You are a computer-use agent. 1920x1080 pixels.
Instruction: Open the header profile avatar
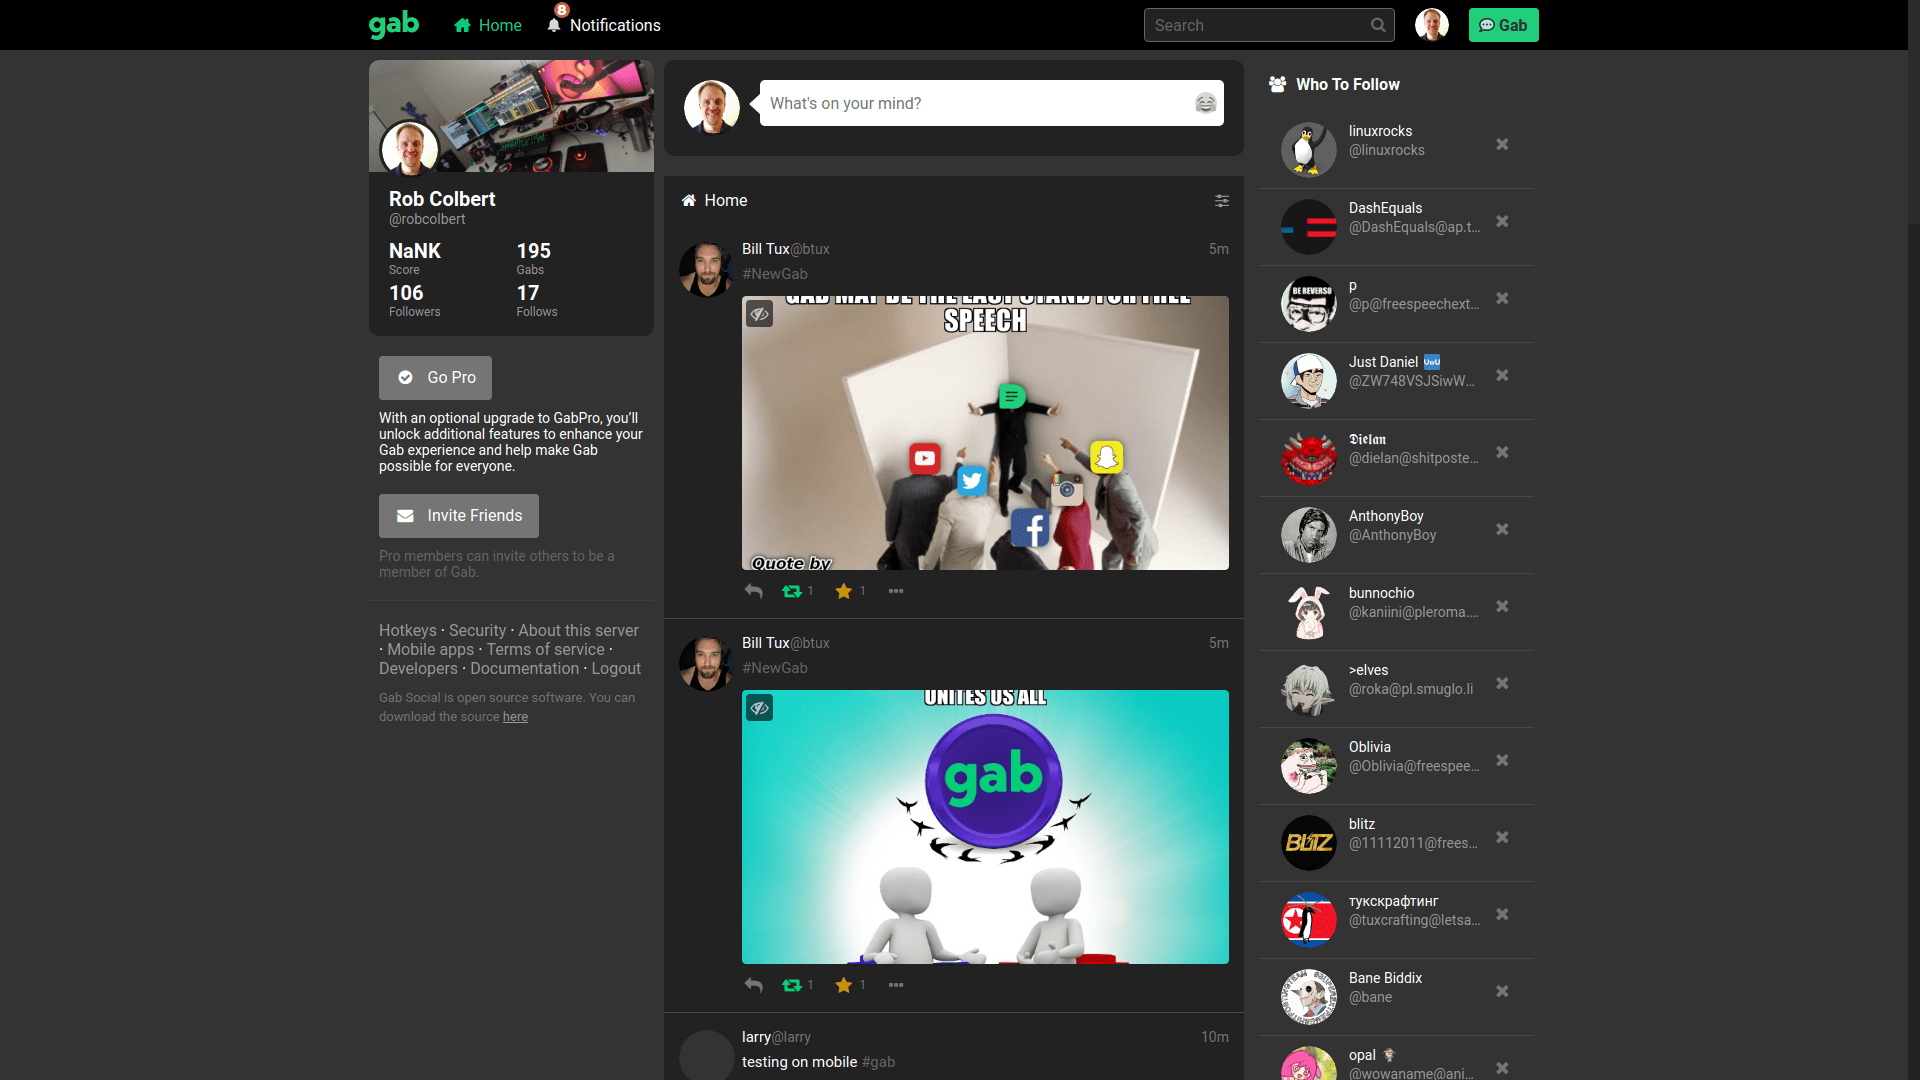pyautogui.click(x=1431, y=25)
